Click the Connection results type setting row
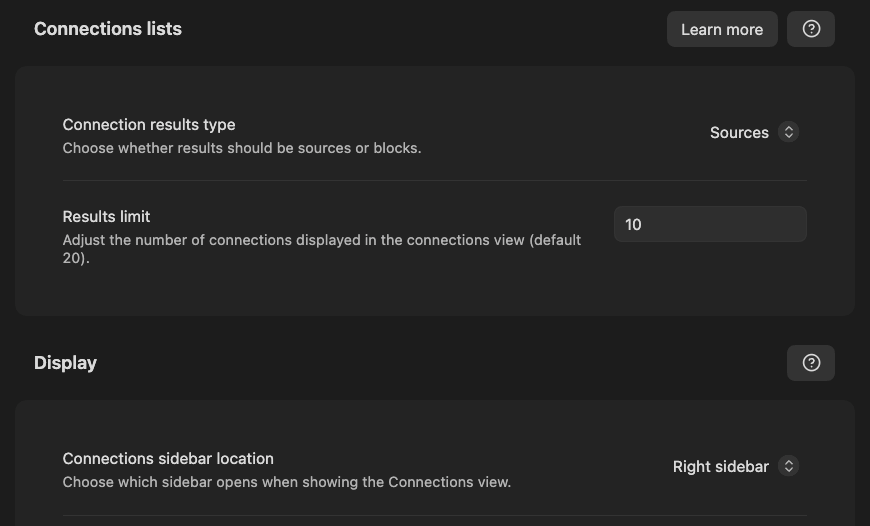The width and height of the screenshot is (870, 526). click(434, 135)
